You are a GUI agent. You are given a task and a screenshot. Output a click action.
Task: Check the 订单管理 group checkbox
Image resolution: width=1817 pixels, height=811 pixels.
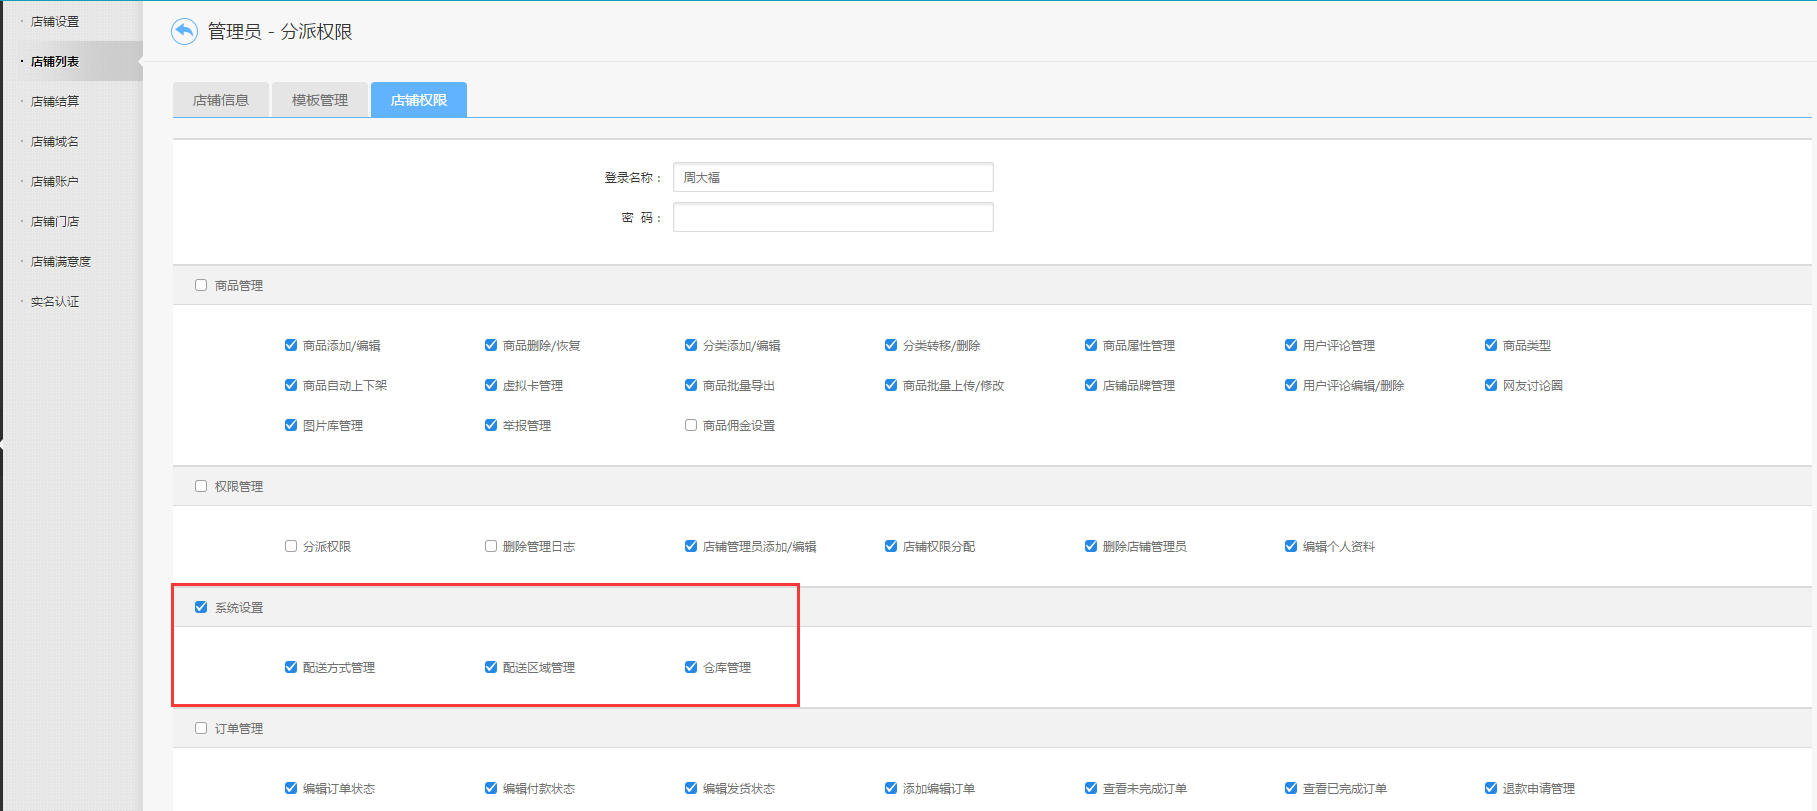coord(201,728)
